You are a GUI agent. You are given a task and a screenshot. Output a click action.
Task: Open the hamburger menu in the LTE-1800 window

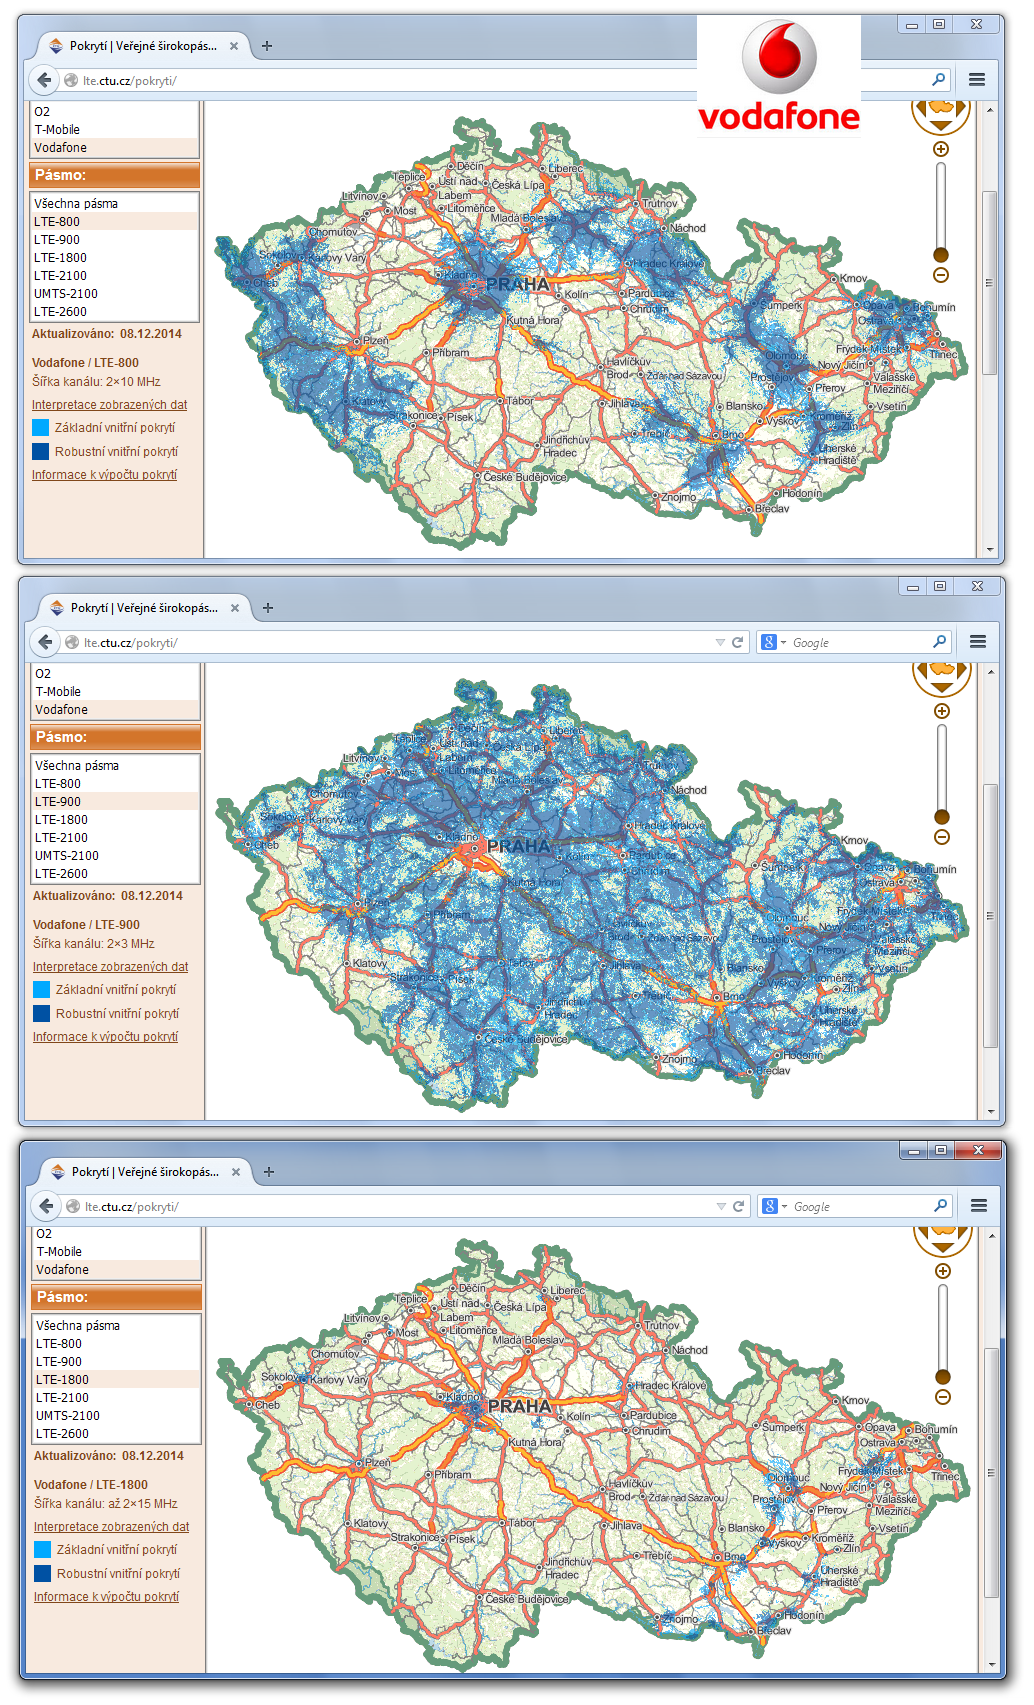pyautogui.click(x=979, y=1206)
